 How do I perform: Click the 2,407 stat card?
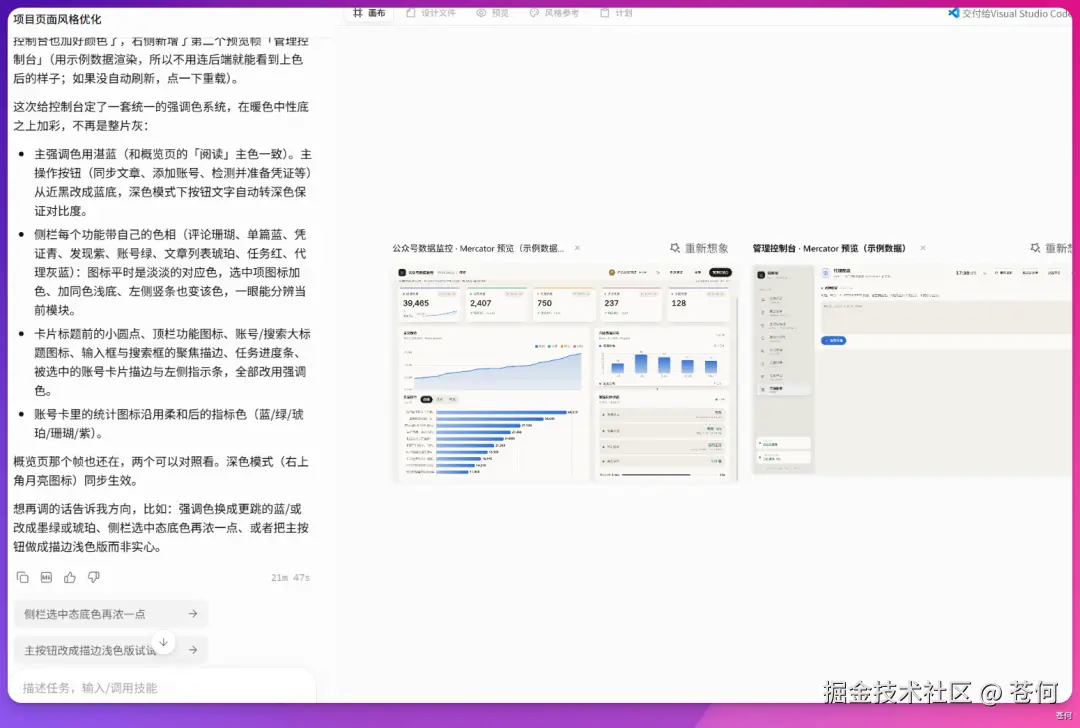point(497,304)
